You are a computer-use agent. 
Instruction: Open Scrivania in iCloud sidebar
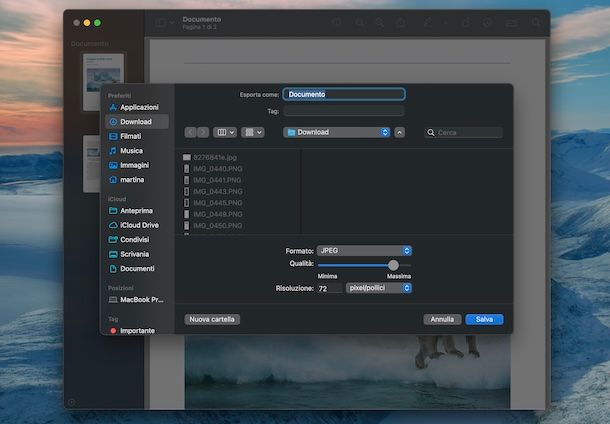click(x=134, y=254)
